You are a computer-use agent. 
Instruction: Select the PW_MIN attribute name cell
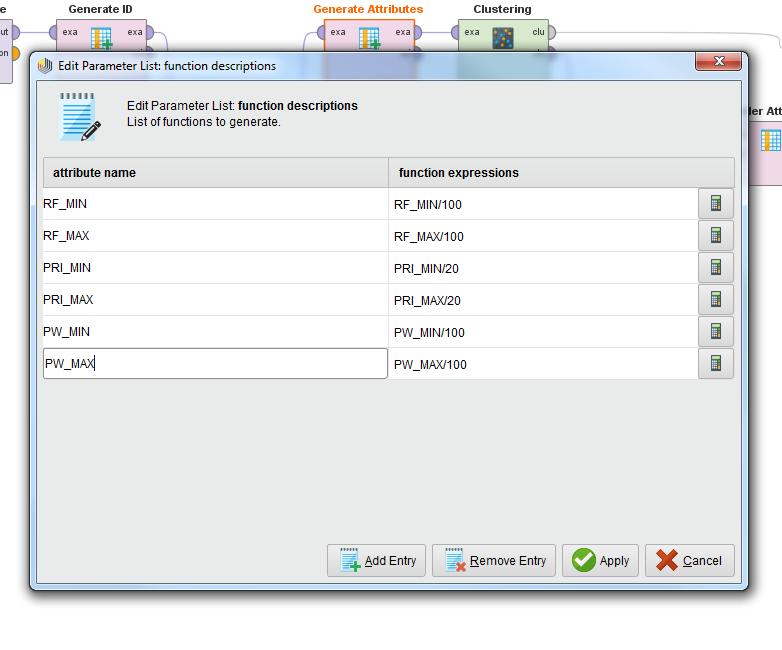(x=215, y=331)
